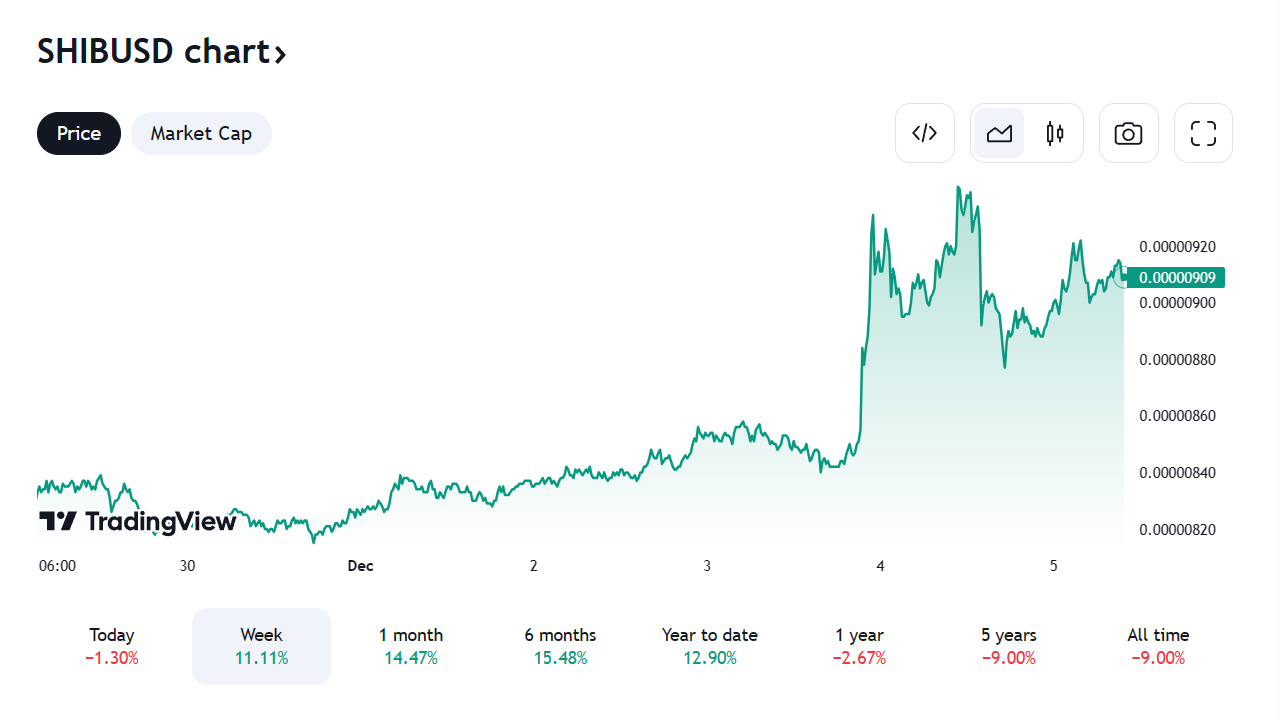Display the All time range
Viewport: 1280px width, 720px height.
(x=1158, y=646)
